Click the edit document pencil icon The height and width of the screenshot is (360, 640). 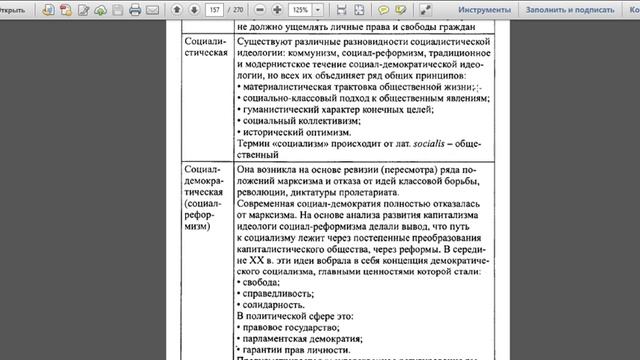pos(83,10)
